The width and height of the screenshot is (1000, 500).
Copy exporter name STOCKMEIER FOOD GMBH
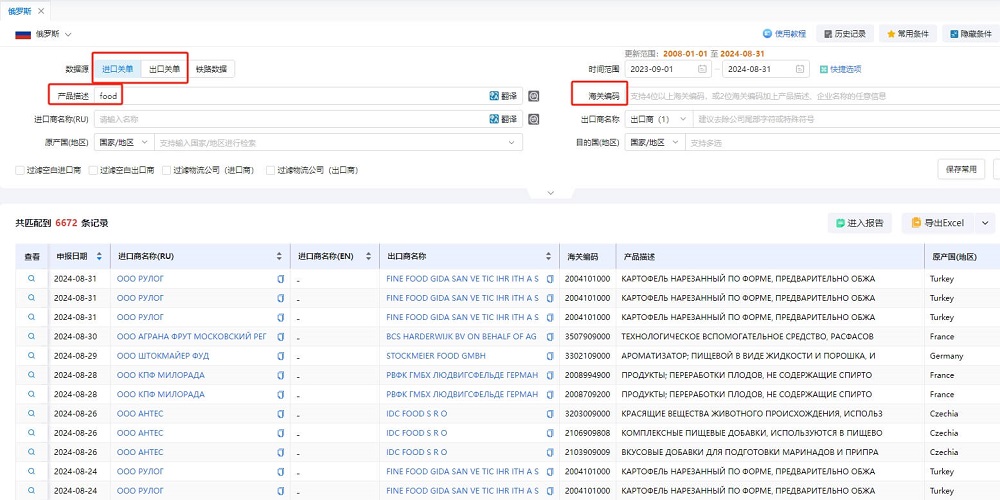click(550, 356)
